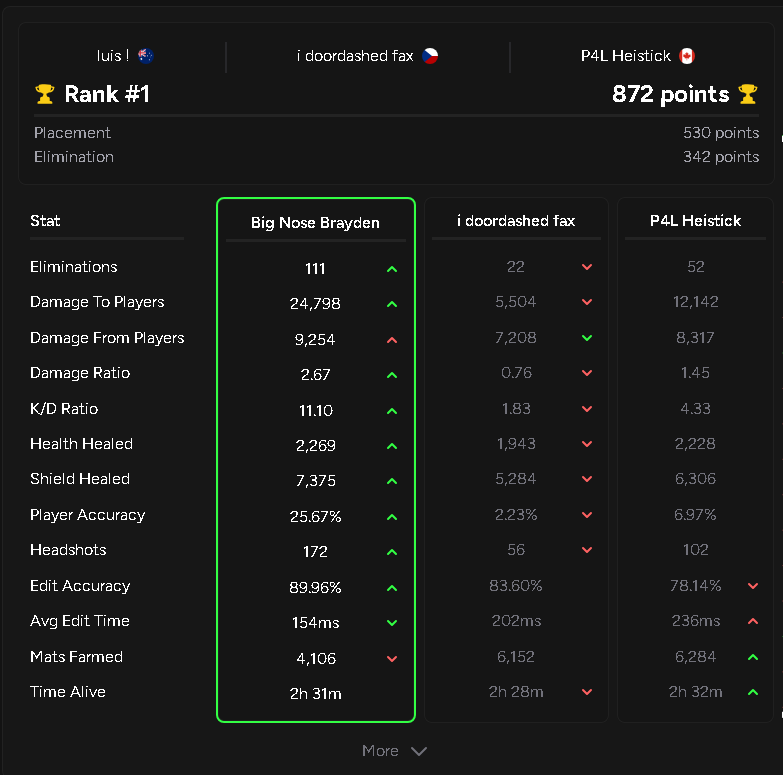Click red arrow beside 56 headshots

tap(587, 550)
